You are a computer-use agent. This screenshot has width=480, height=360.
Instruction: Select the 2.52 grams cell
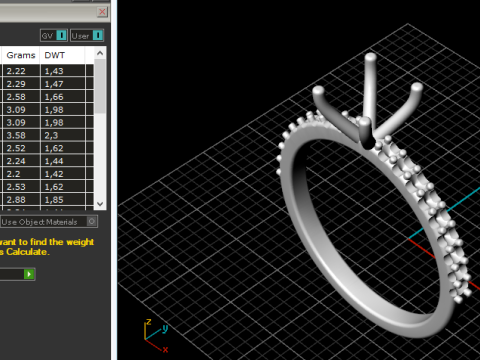21,148
